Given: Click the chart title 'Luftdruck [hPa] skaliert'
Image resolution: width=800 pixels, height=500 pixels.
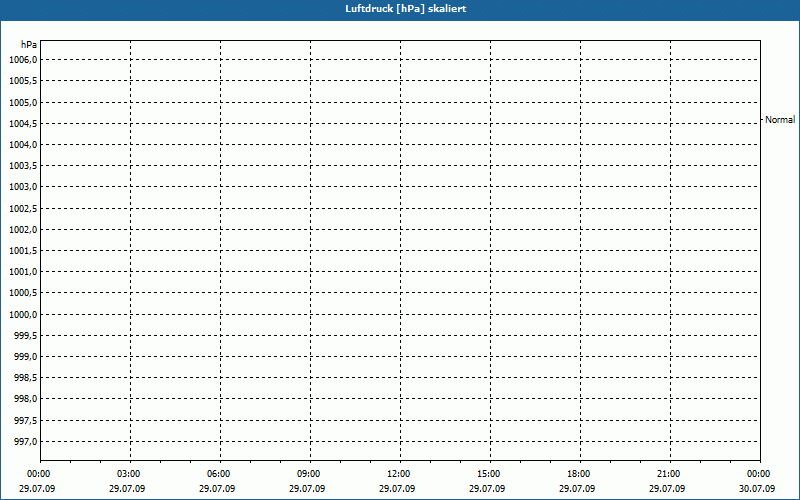Looking at the screenshot, I should click(399, 9).
